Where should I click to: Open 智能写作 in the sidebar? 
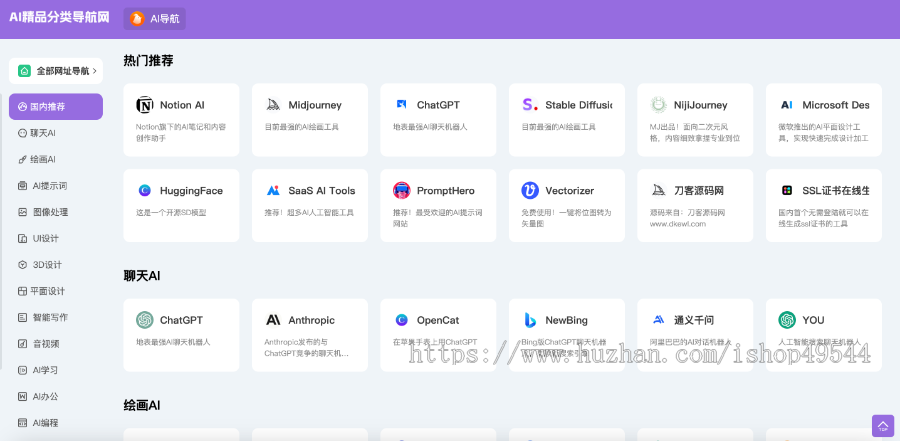(45, 318)
